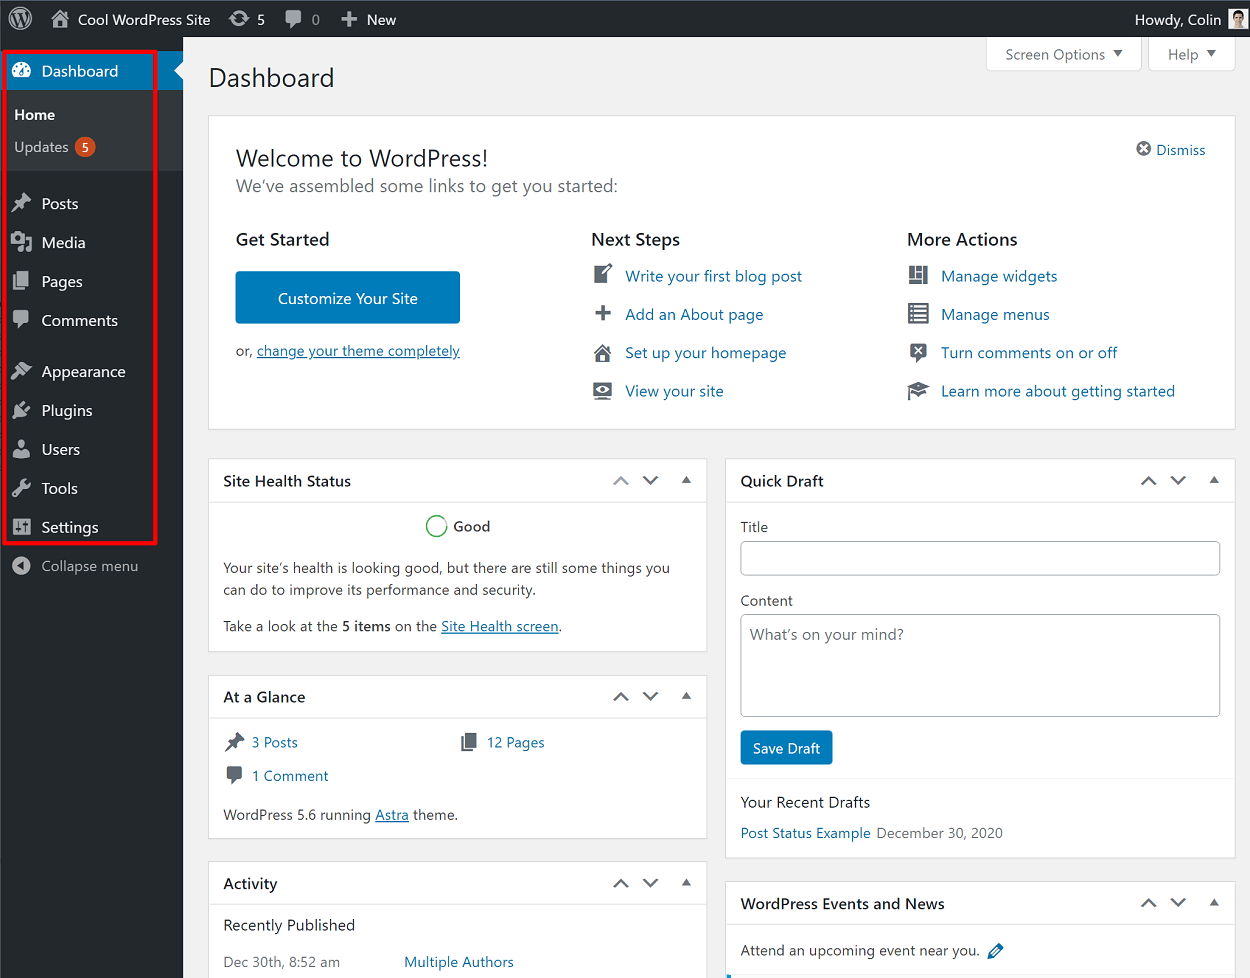Click the Pages icon in sidebar
Screen dimensions: 1250x978
click(x=21, y=281)
